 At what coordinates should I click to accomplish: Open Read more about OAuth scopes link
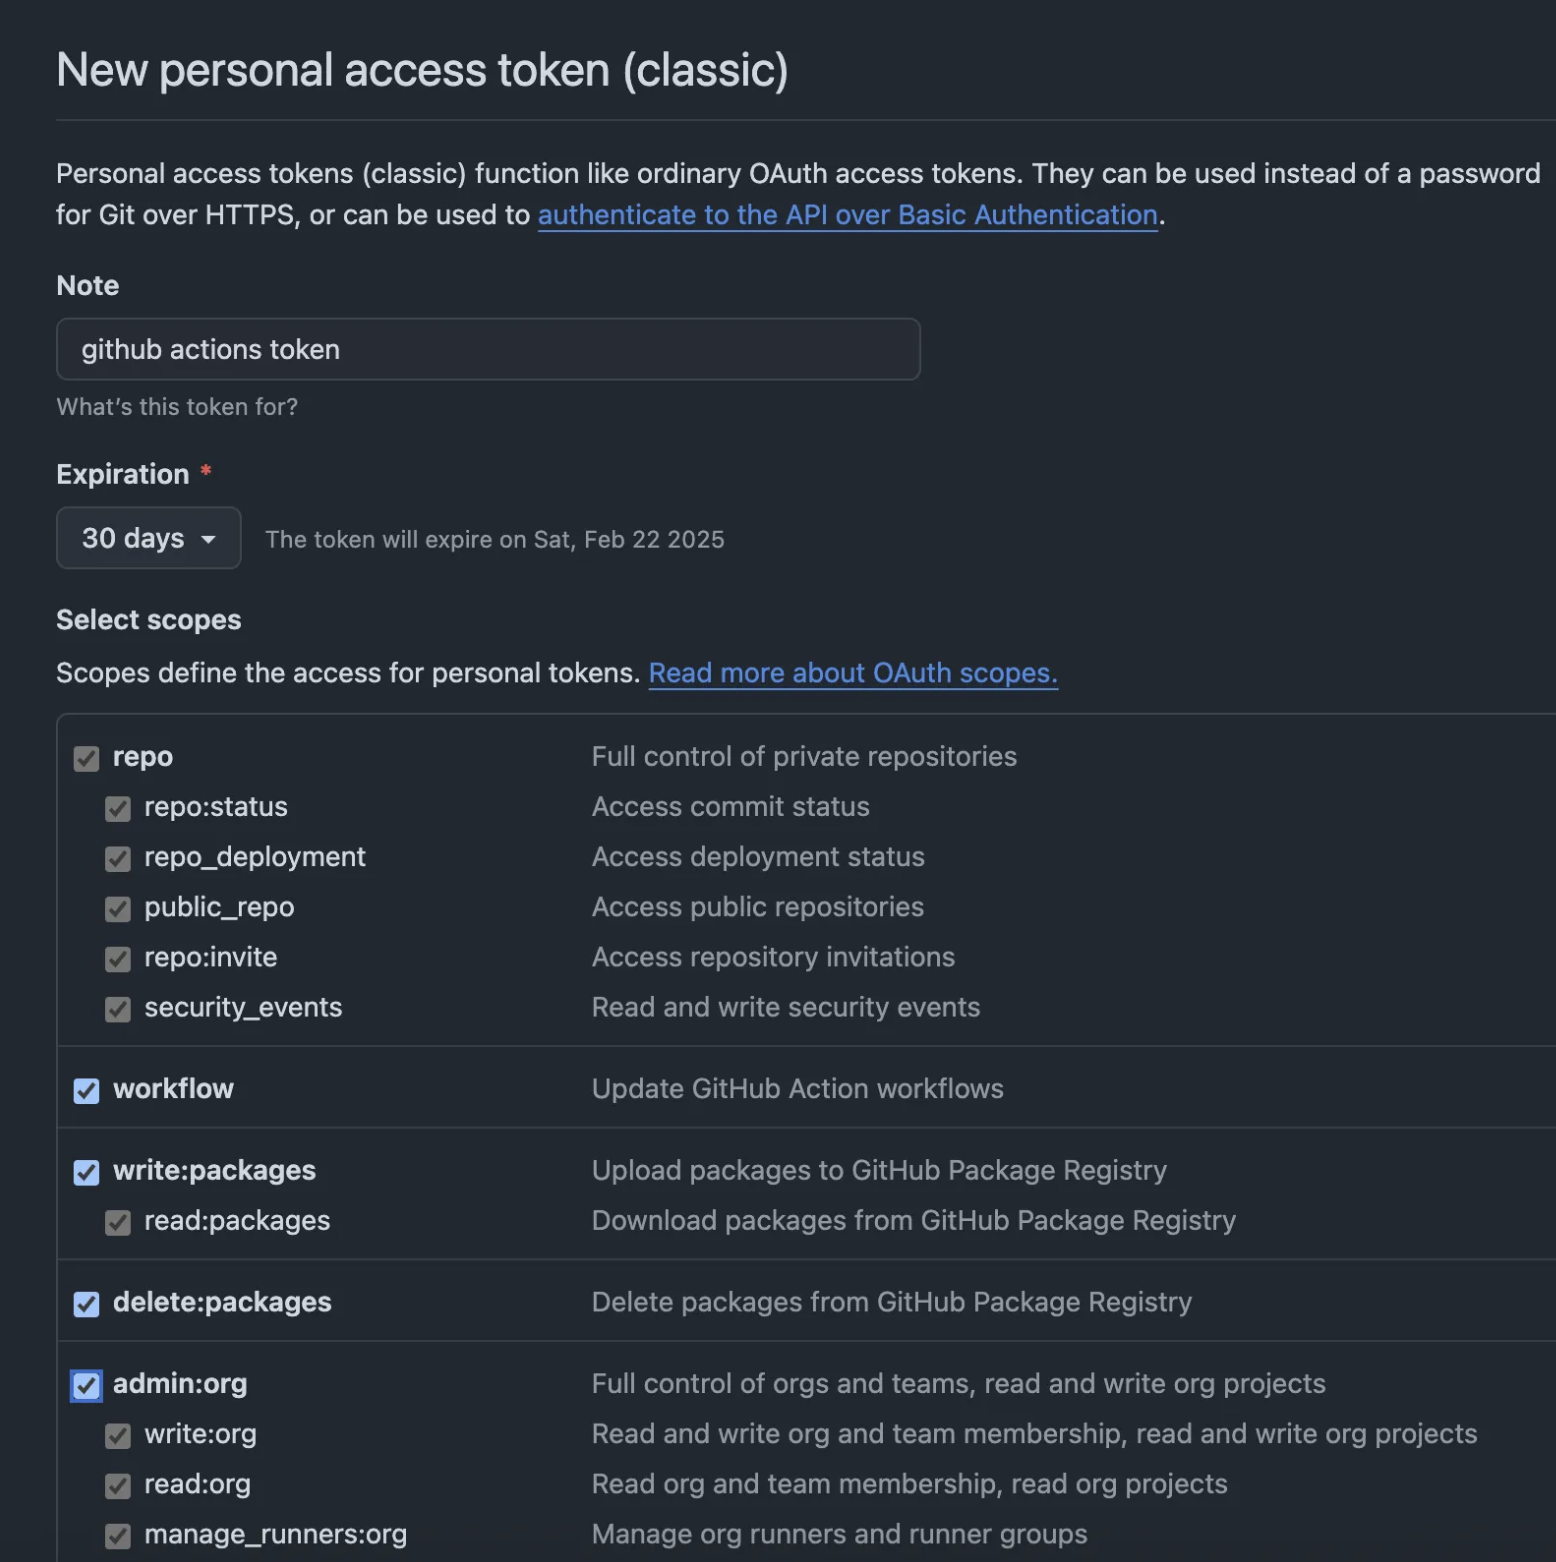coord(852,673)
